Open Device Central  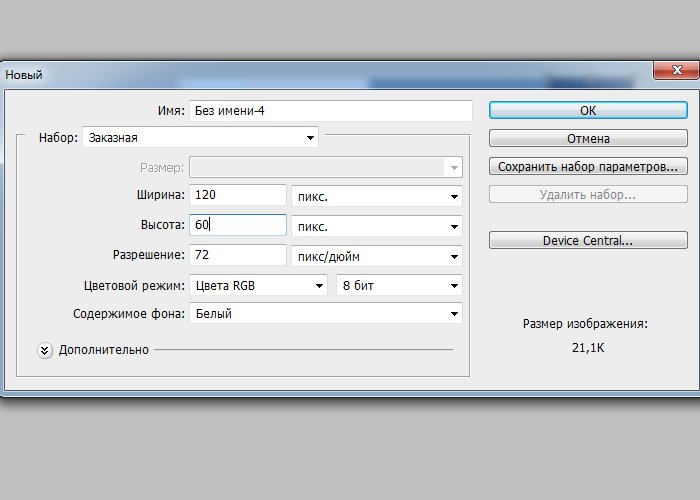click(588, 241)
